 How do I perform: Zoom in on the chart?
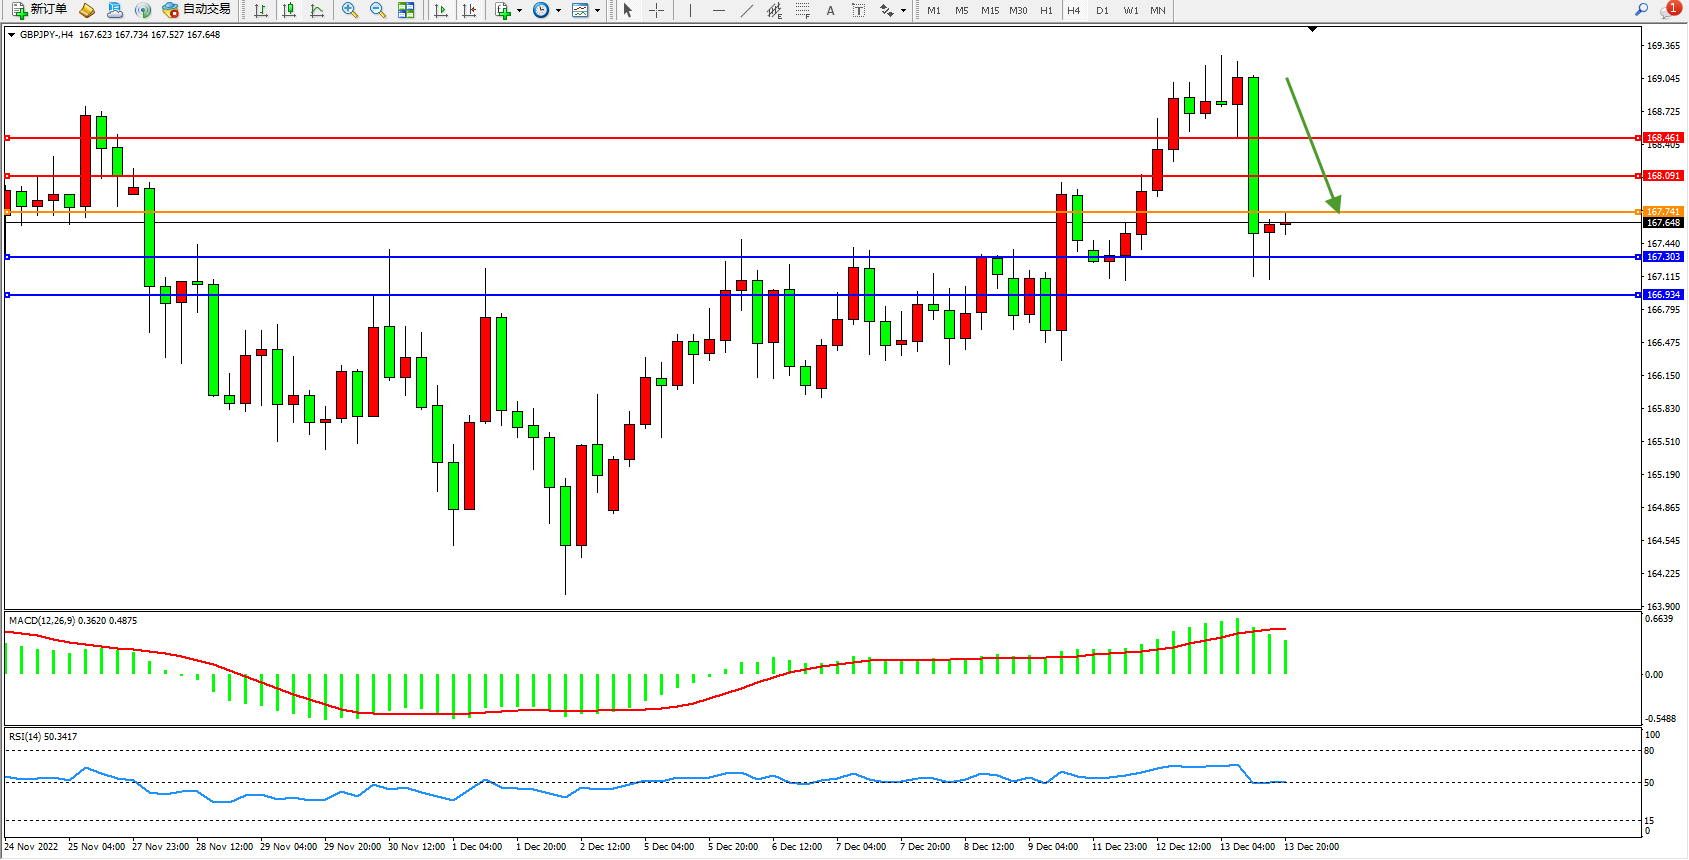point(350,10)
